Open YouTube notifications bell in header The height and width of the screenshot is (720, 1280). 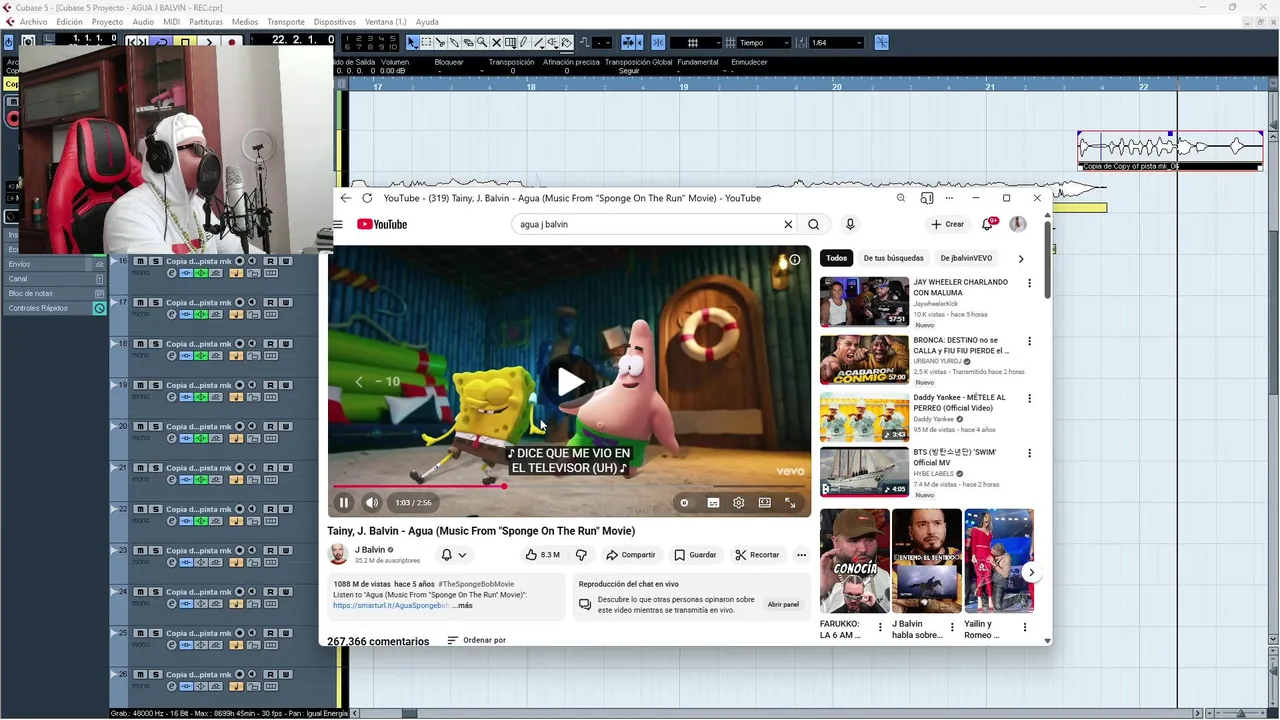tap(988, 224)
